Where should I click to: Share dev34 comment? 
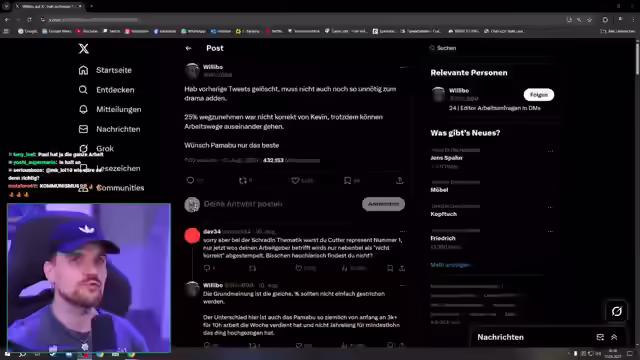coord(402,268)
